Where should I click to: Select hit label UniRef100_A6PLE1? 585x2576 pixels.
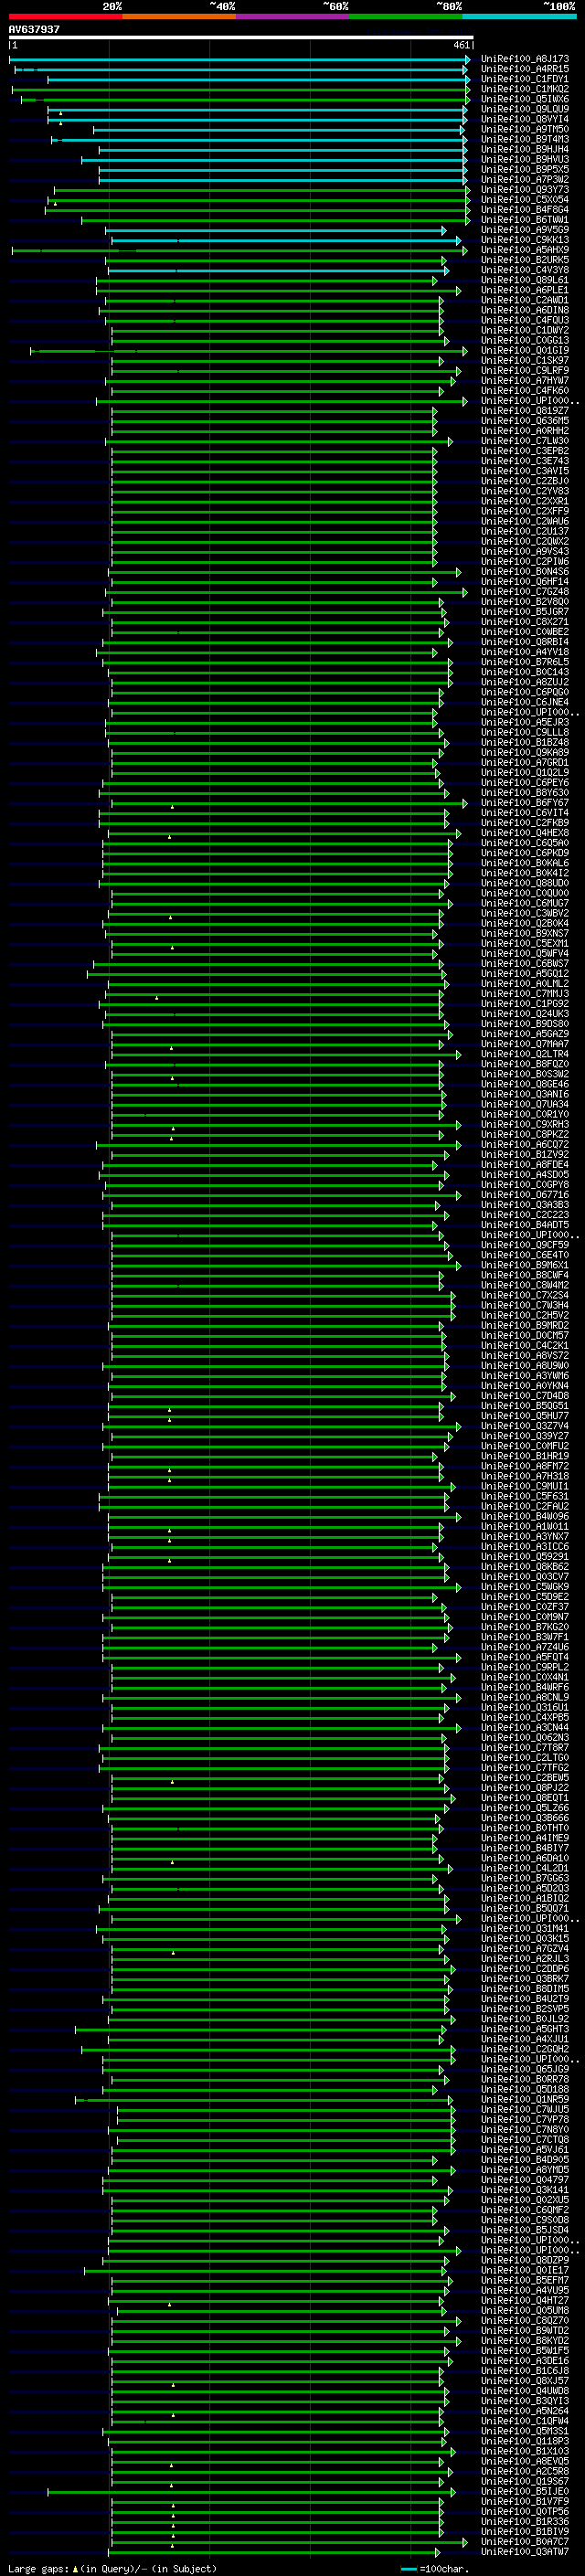click(525, 290)
